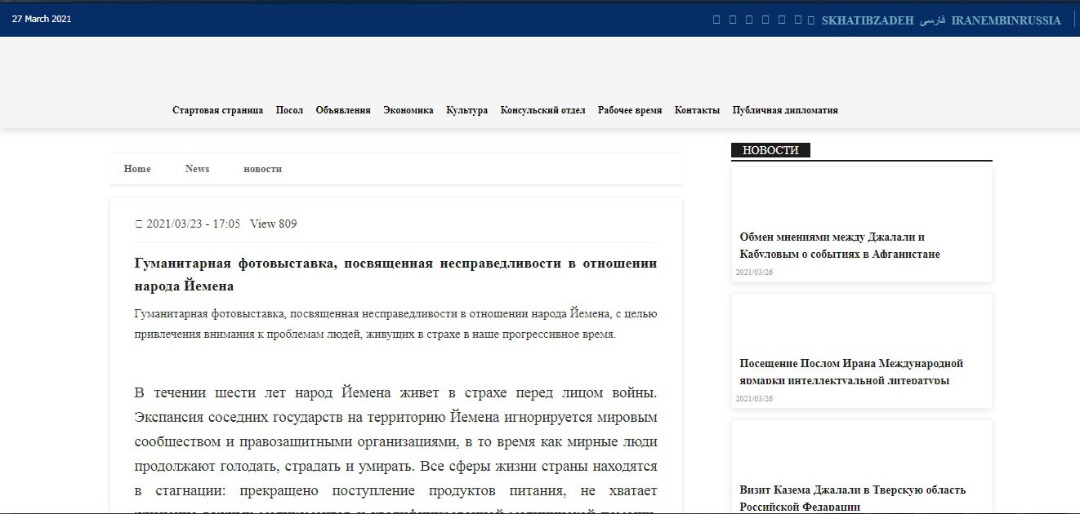Open the Стартовая страница menu item
This screenshot has width=1080, height=514.
pos(217,110)
